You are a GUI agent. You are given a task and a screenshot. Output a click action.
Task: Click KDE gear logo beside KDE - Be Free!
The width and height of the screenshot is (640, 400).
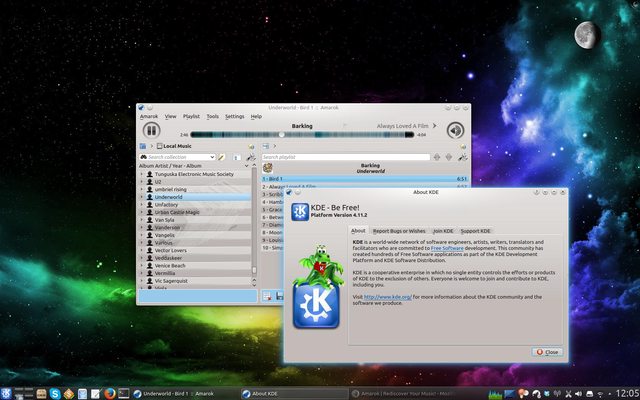(300, 212)
